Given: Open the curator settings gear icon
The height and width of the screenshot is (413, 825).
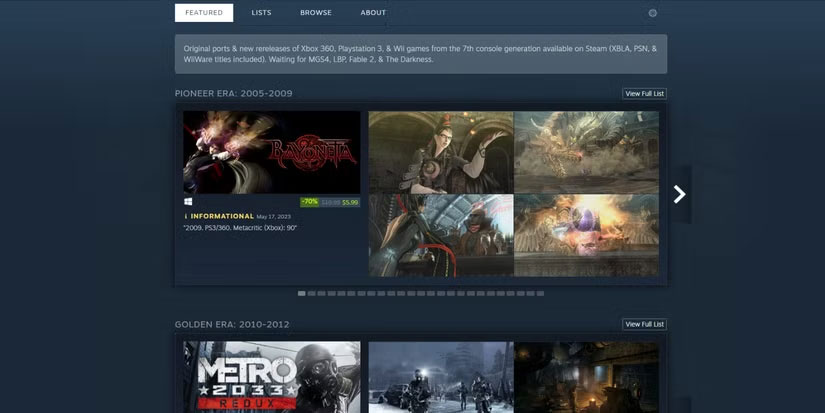Looking at the screenshot, I should 652,13.
